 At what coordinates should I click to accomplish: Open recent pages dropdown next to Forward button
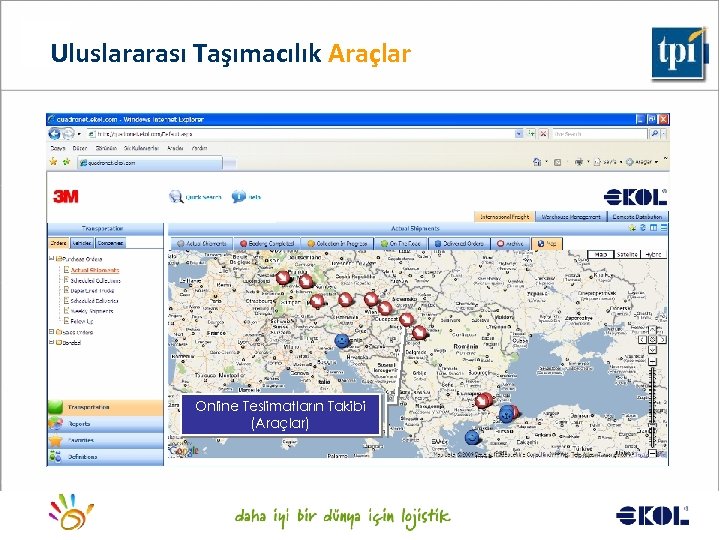[79, 134]
